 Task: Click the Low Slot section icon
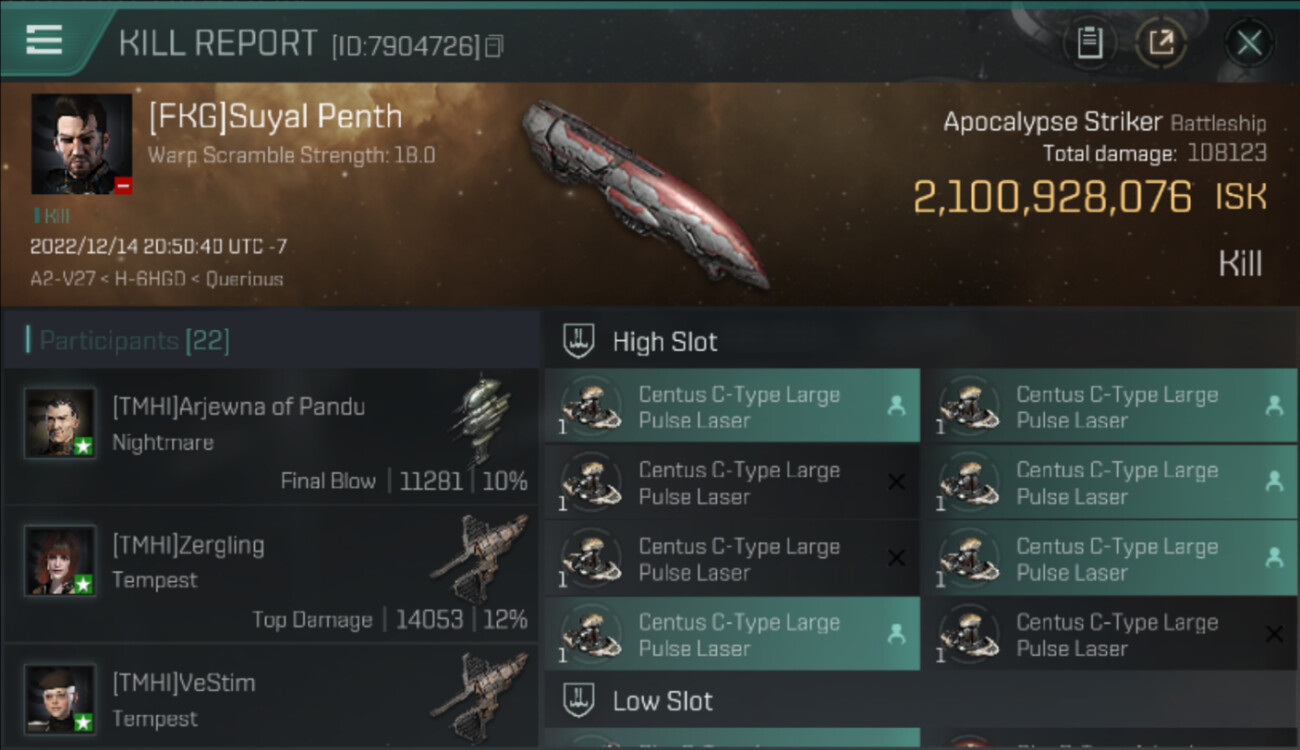pyautogui.click(x=580, y=700)
